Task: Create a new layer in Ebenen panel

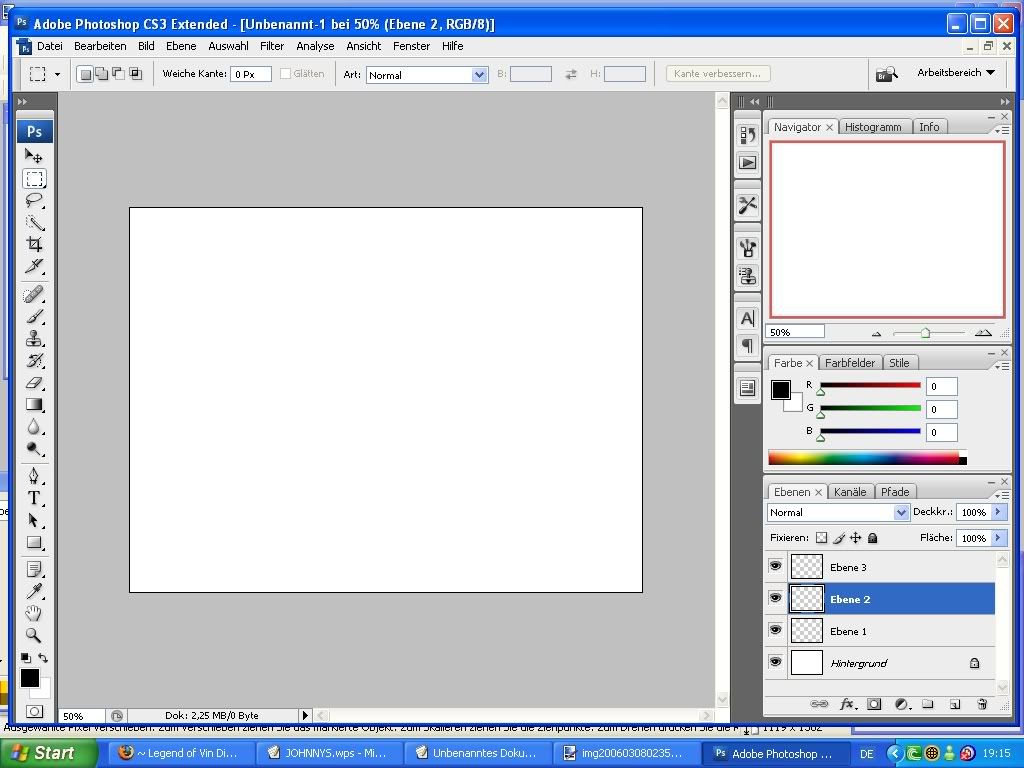Action: point(955,704)
